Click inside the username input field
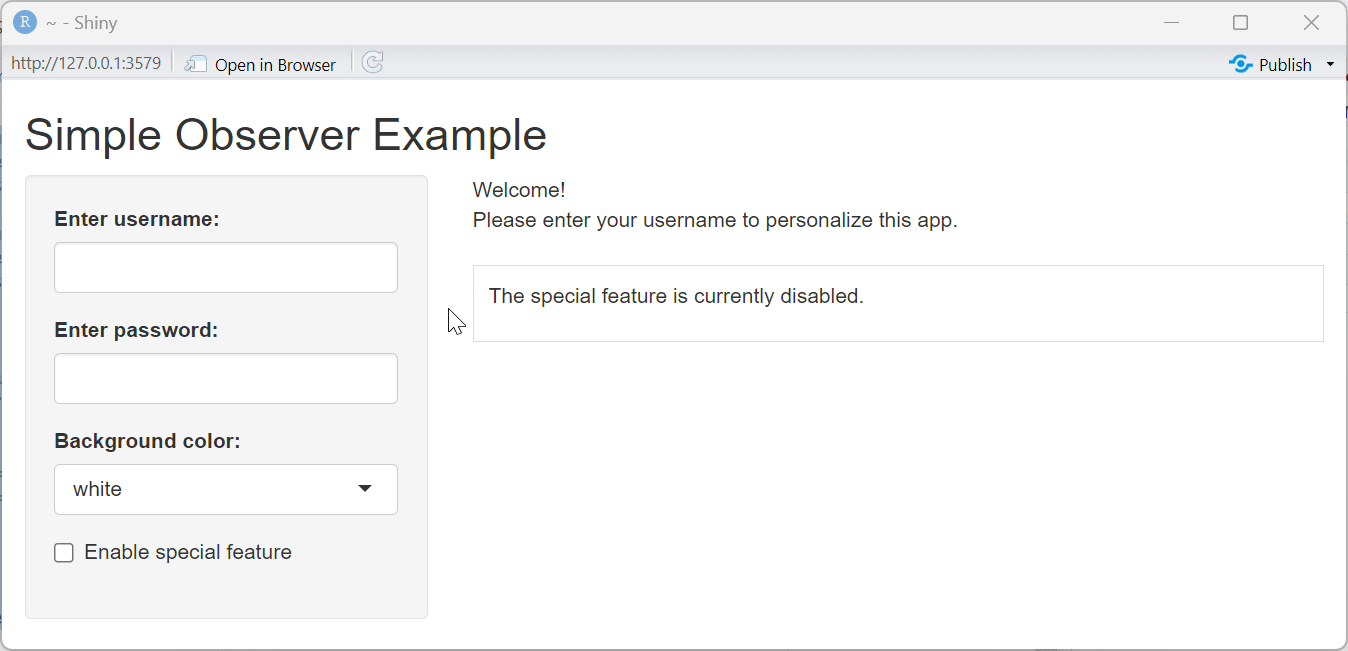This screenshot has width=1348, height=651. point(225,267)
